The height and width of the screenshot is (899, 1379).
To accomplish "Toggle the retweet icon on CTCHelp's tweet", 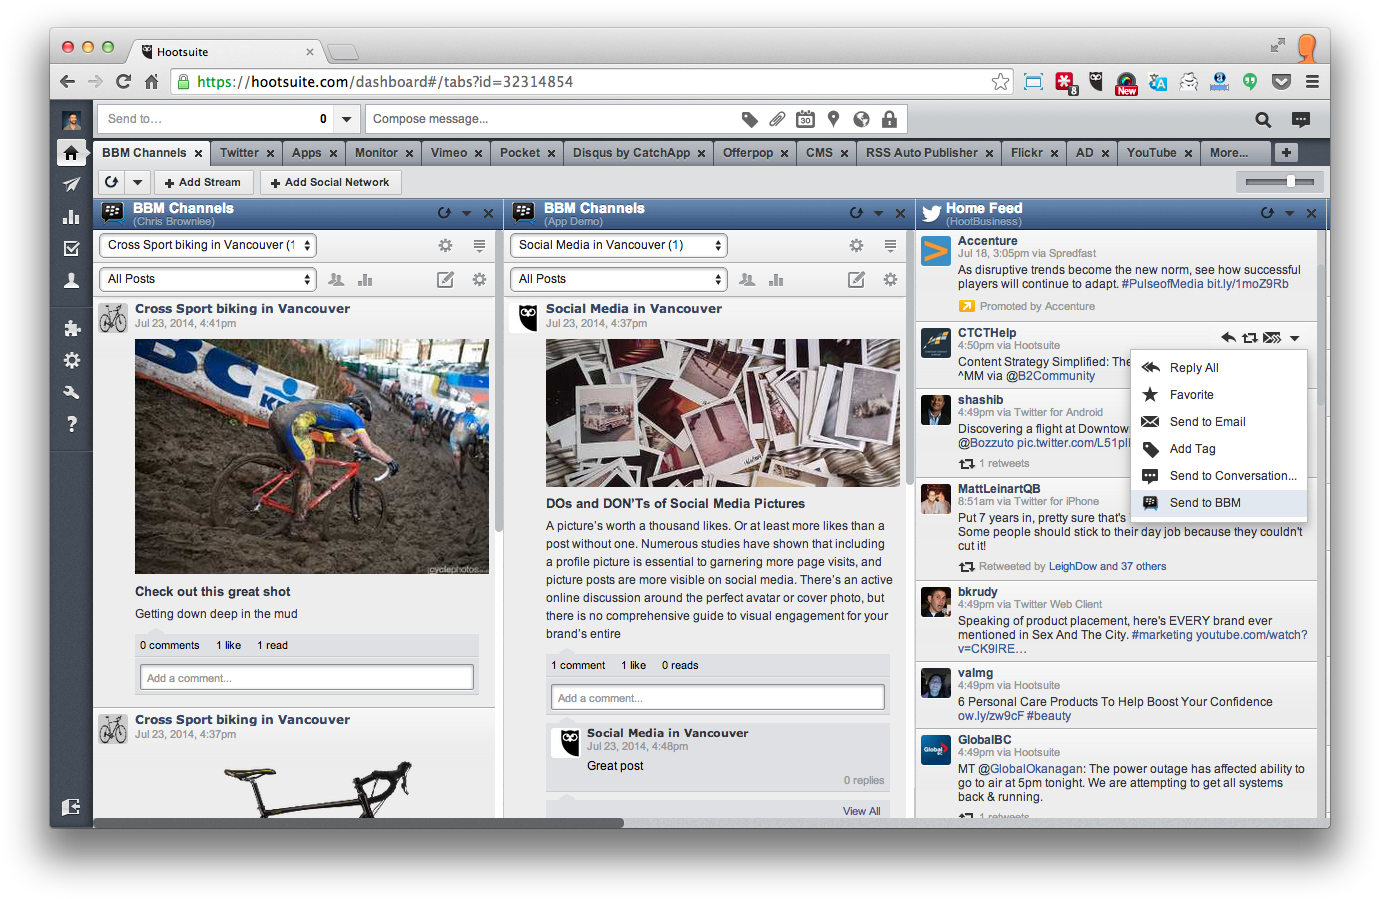I will pyautogui.click(x=1251, y=337).
